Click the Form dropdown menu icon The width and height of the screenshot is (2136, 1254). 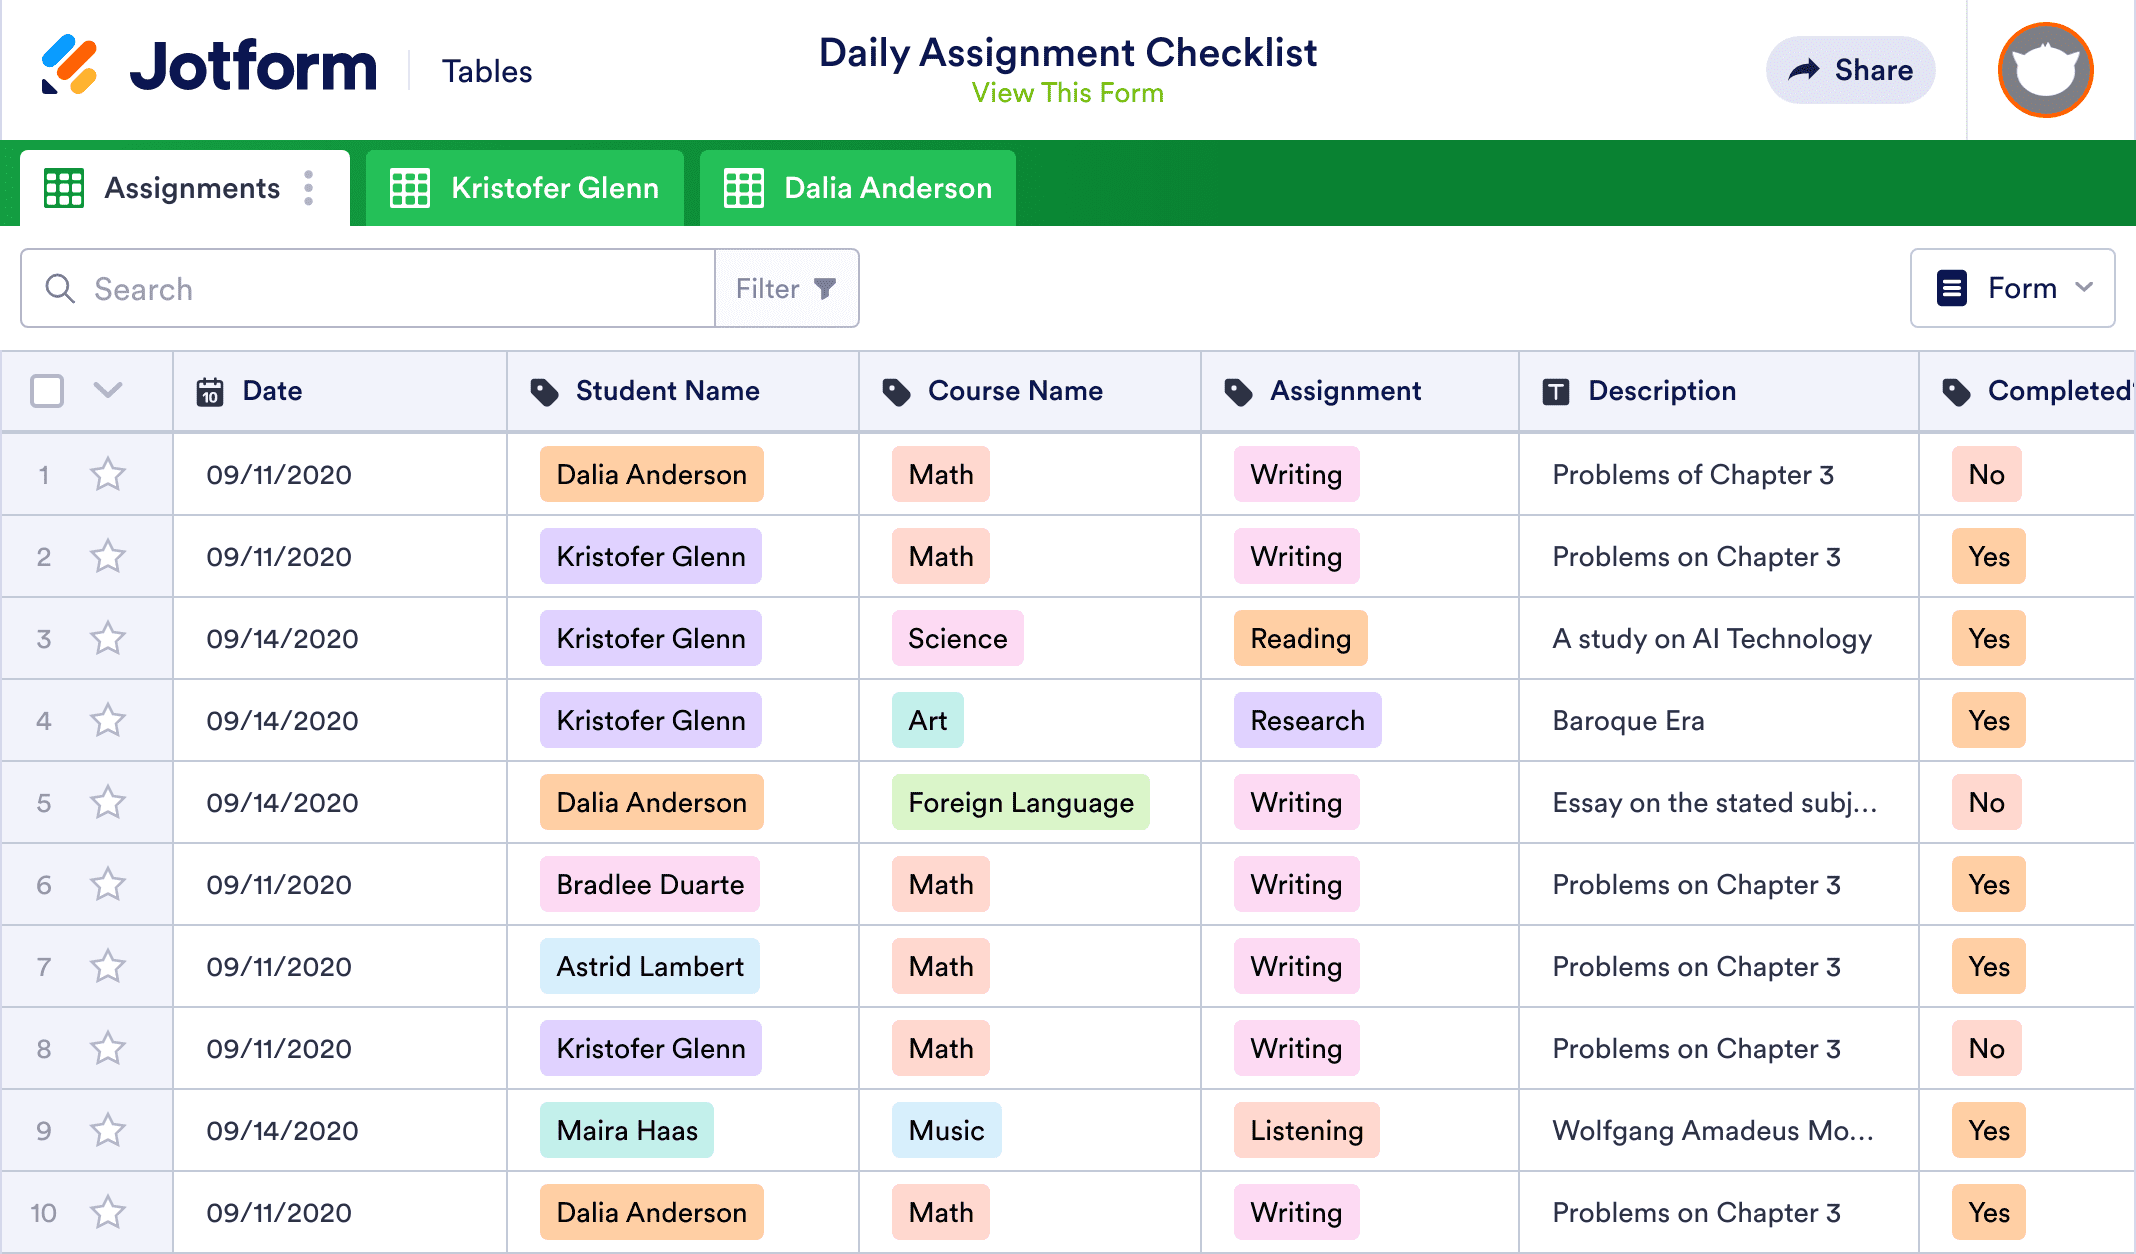tap(2087, 290)
